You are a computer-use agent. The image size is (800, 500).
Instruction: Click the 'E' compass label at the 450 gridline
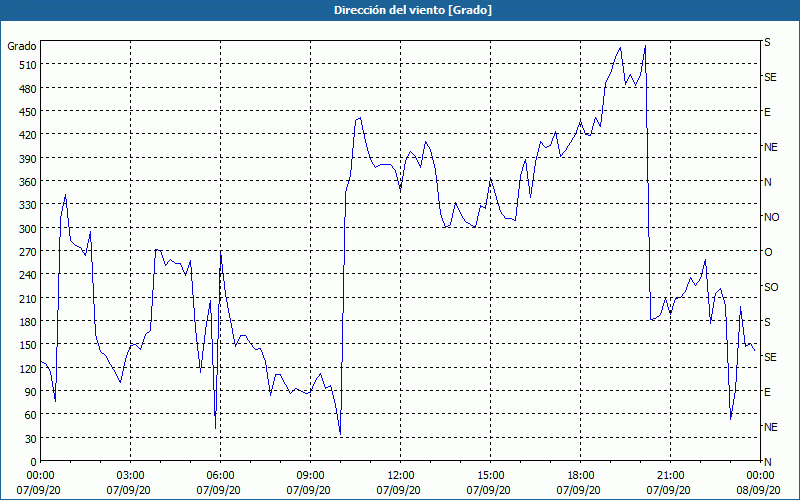tap(767, 112)
